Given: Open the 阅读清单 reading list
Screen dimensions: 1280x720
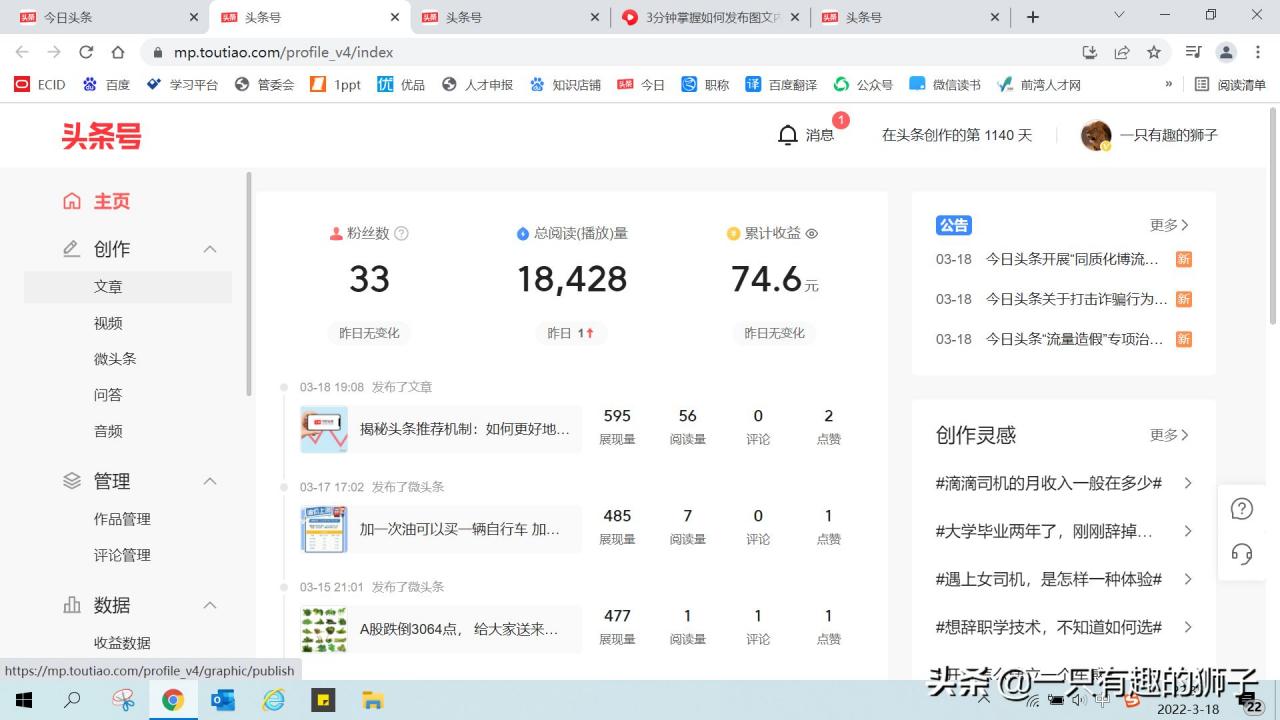Looking at the screenshot, I should 1230,85.
